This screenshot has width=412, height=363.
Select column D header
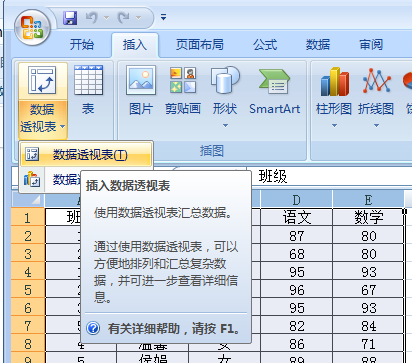pos(296,200)
